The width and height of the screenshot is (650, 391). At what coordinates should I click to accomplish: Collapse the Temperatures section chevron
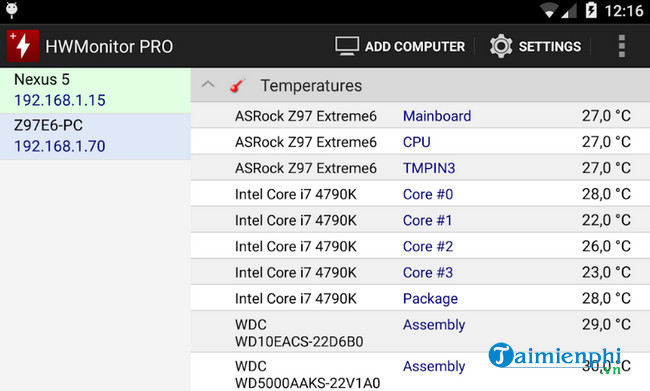(208, 85)
